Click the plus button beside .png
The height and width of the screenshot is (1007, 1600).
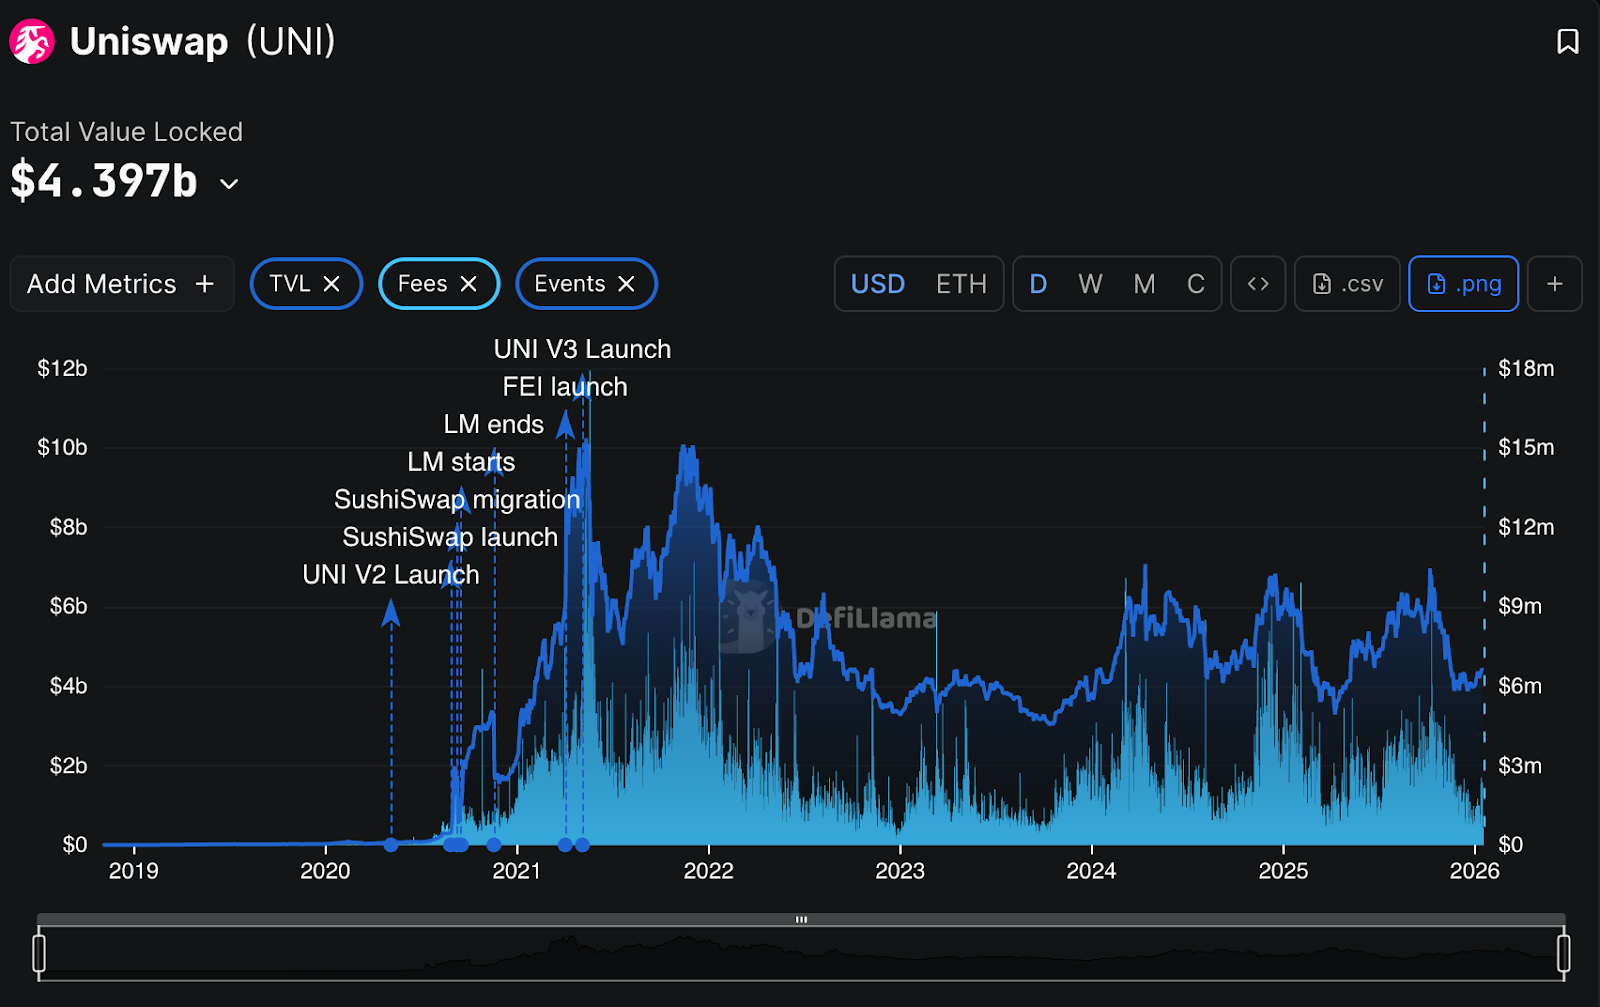tap(1554, 284)
